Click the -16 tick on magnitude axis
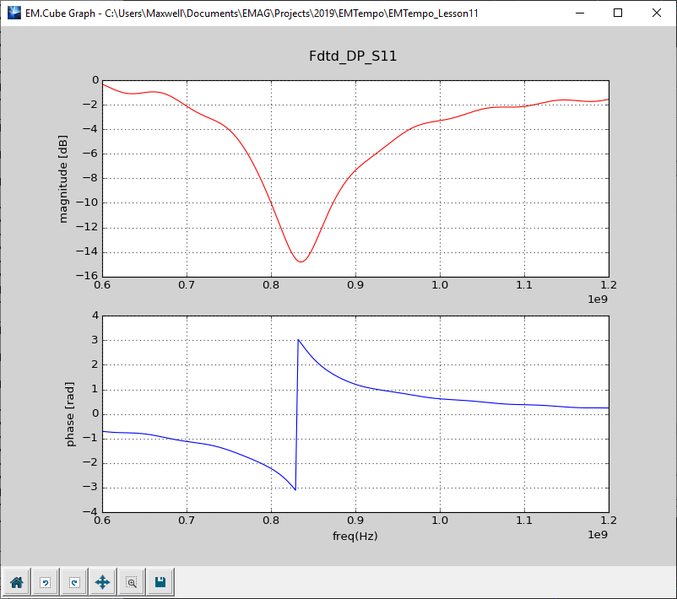677x599 pixels. tap(87, 276)
